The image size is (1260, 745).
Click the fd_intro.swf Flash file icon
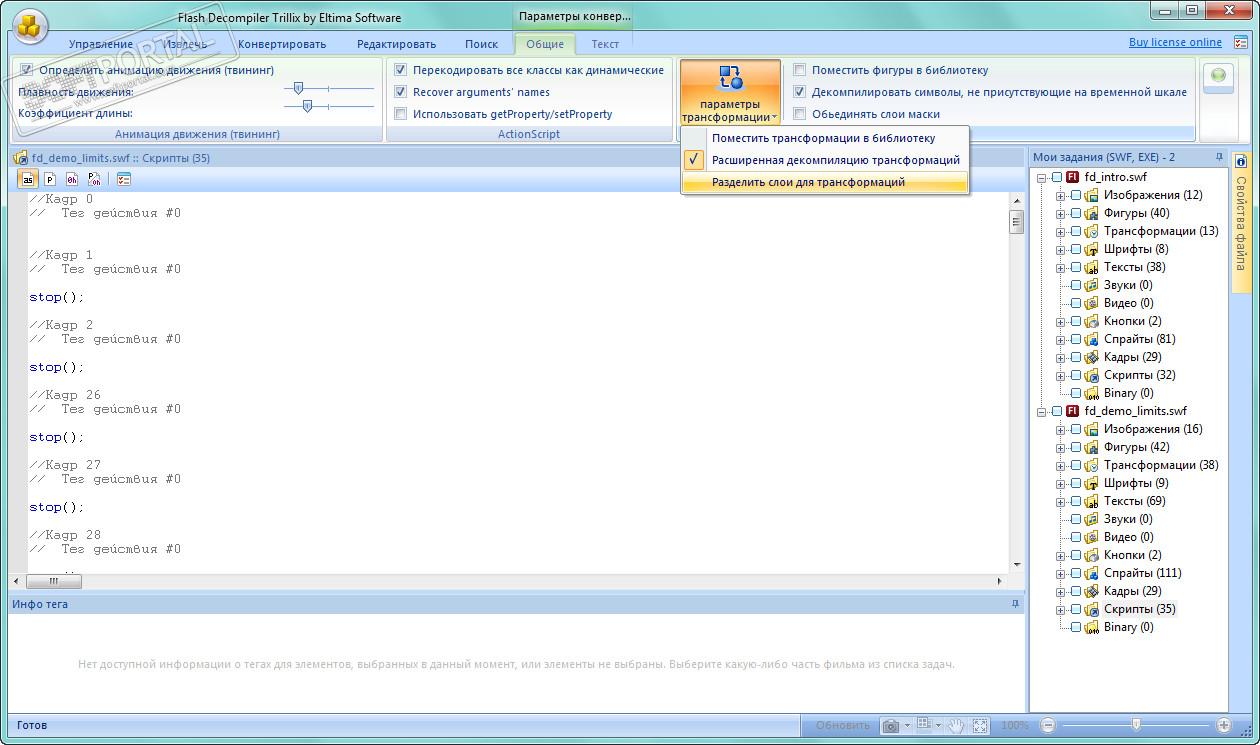pos(1073,177)
